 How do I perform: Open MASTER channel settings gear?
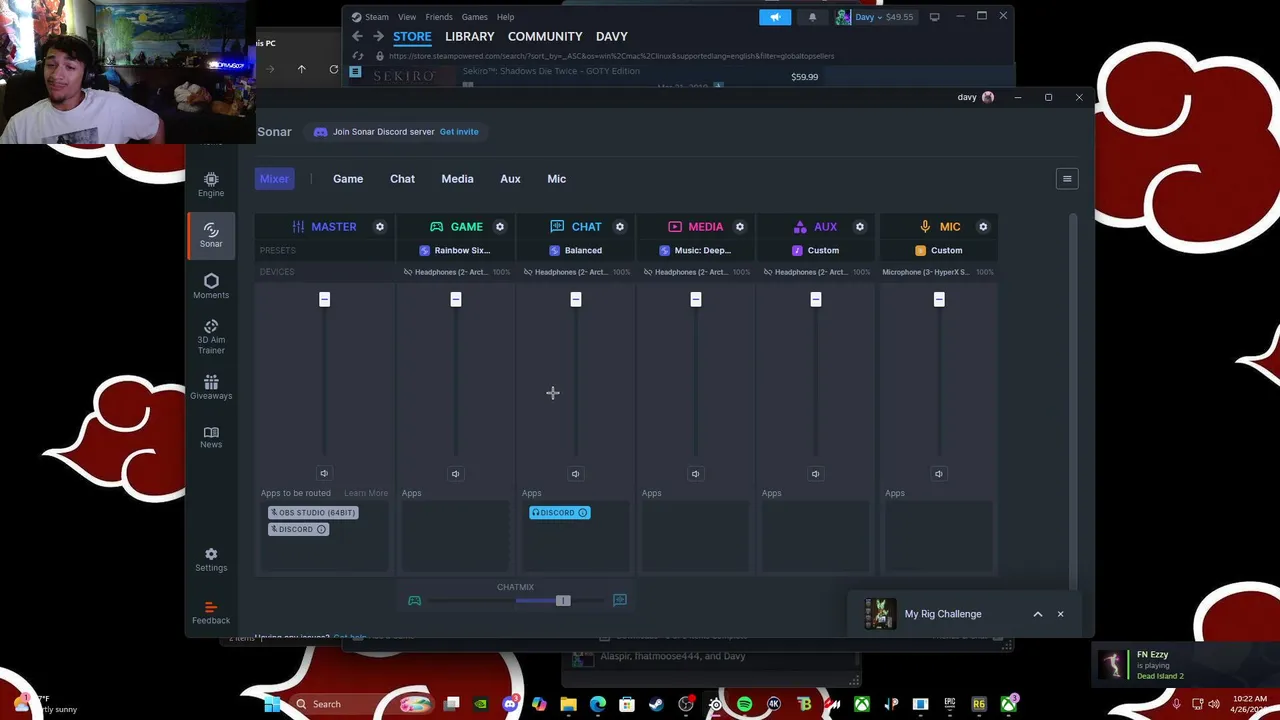380,227
